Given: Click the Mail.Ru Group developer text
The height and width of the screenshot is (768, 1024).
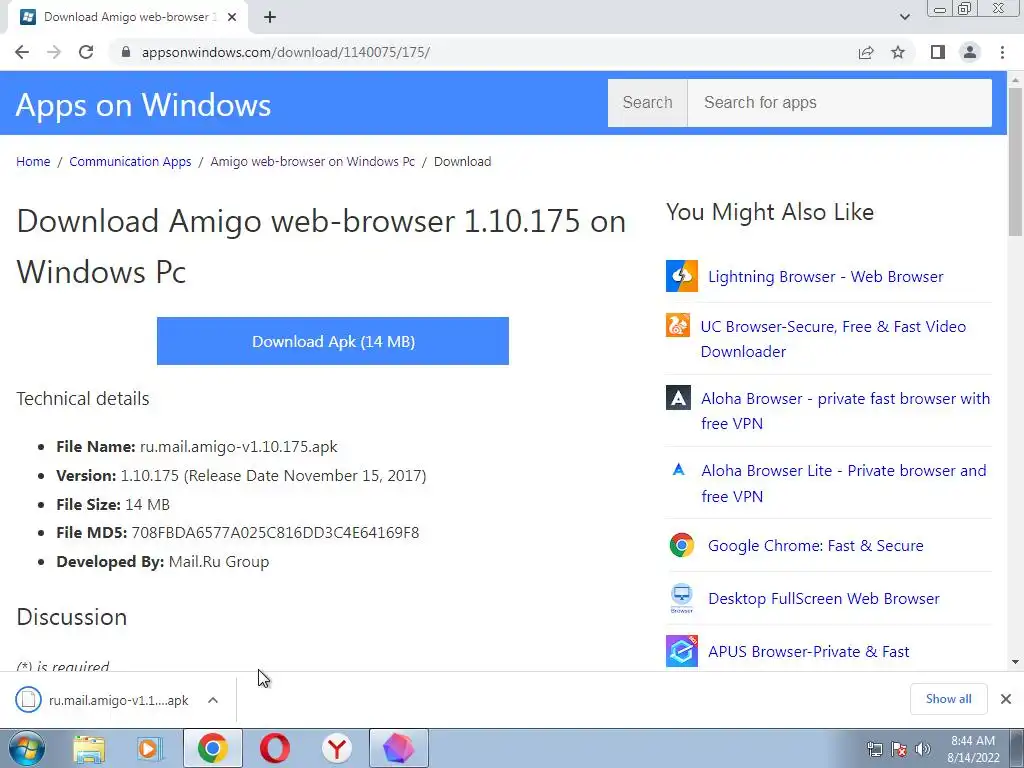Looking at the screenshot, I should click(x=219, y=562).
